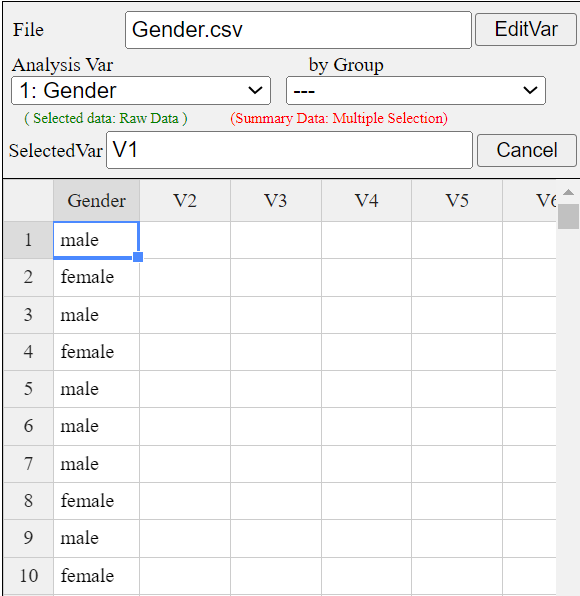580x596 pixels.
Task: Select the V4 column header
Action: click(366, 201)
